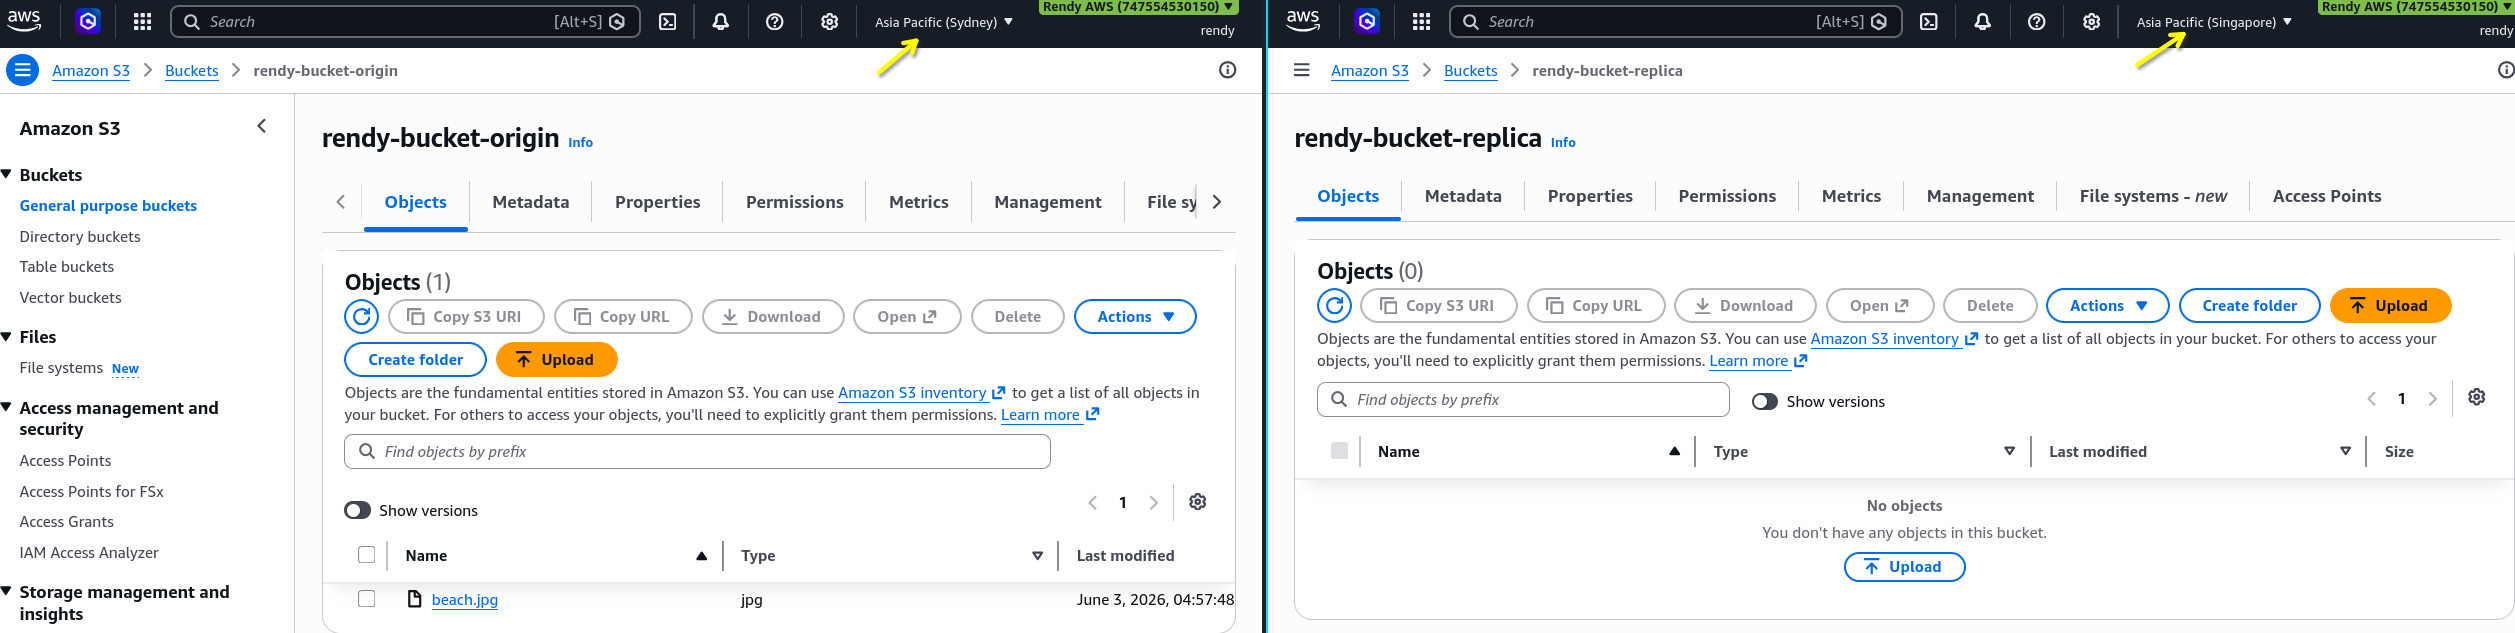Open the services grid menu in the origin window
Screen dimensions: 2515x633
click(x=142, y=22)
